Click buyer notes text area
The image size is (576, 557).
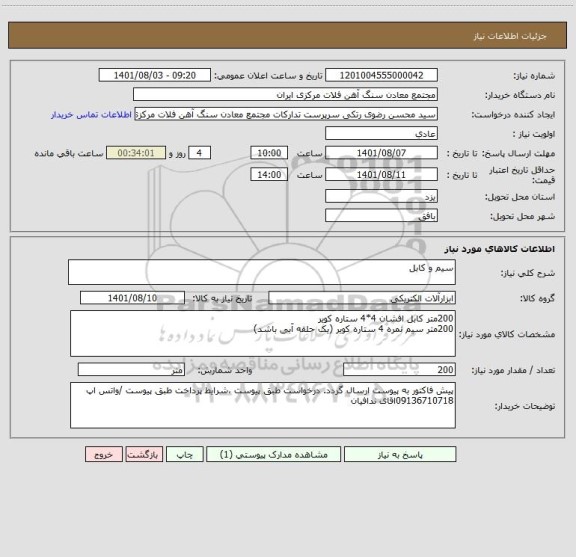pos(263,405)
